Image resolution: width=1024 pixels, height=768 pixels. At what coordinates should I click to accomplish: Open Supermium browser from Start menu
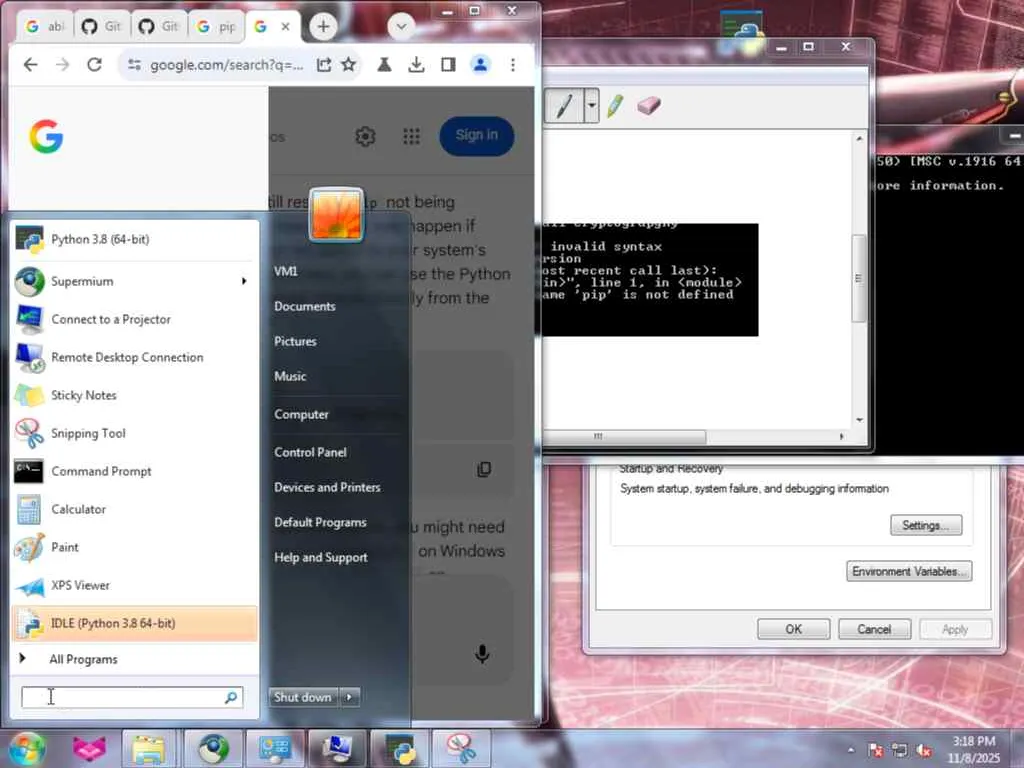[x=134, y=281]
